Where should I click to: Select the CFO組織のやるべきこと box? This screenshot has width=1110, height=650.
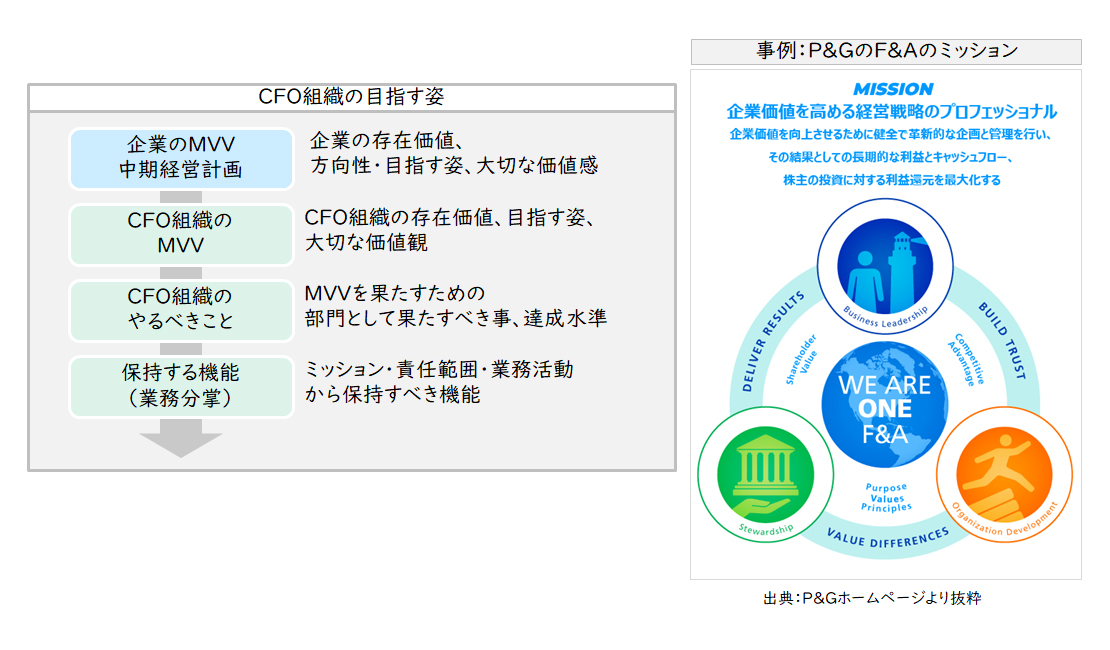click(181, 310)
